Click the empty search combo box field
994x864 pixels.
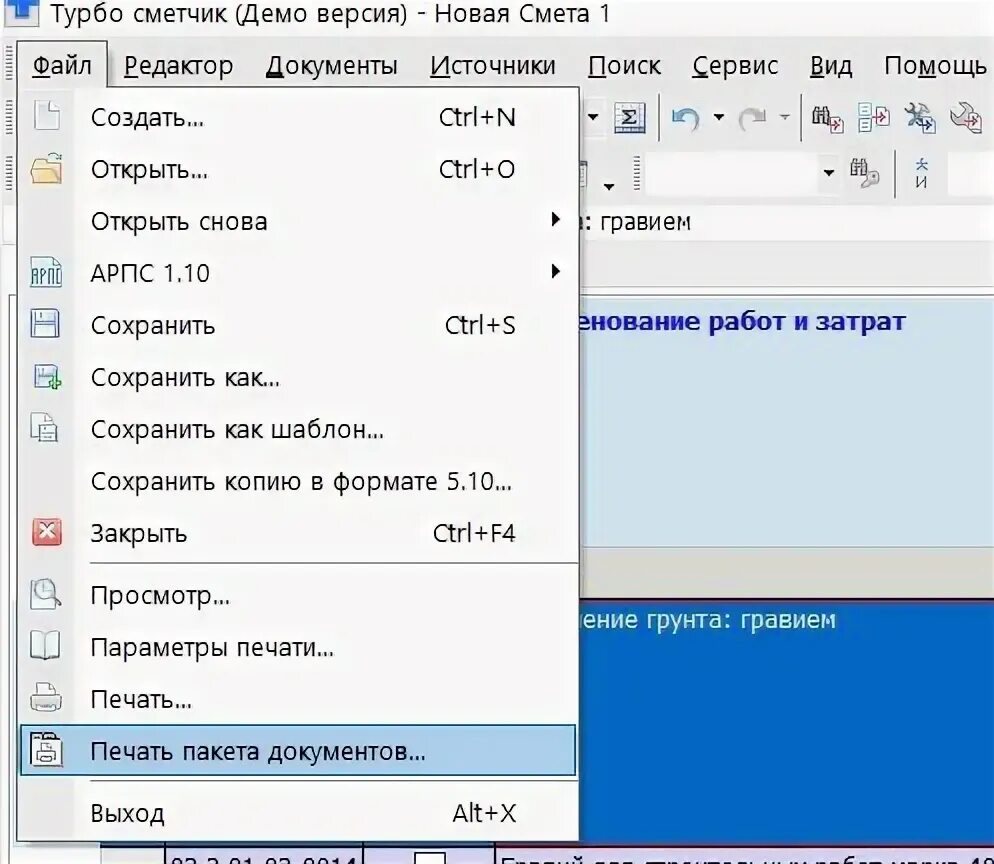(x=730, y=173)
